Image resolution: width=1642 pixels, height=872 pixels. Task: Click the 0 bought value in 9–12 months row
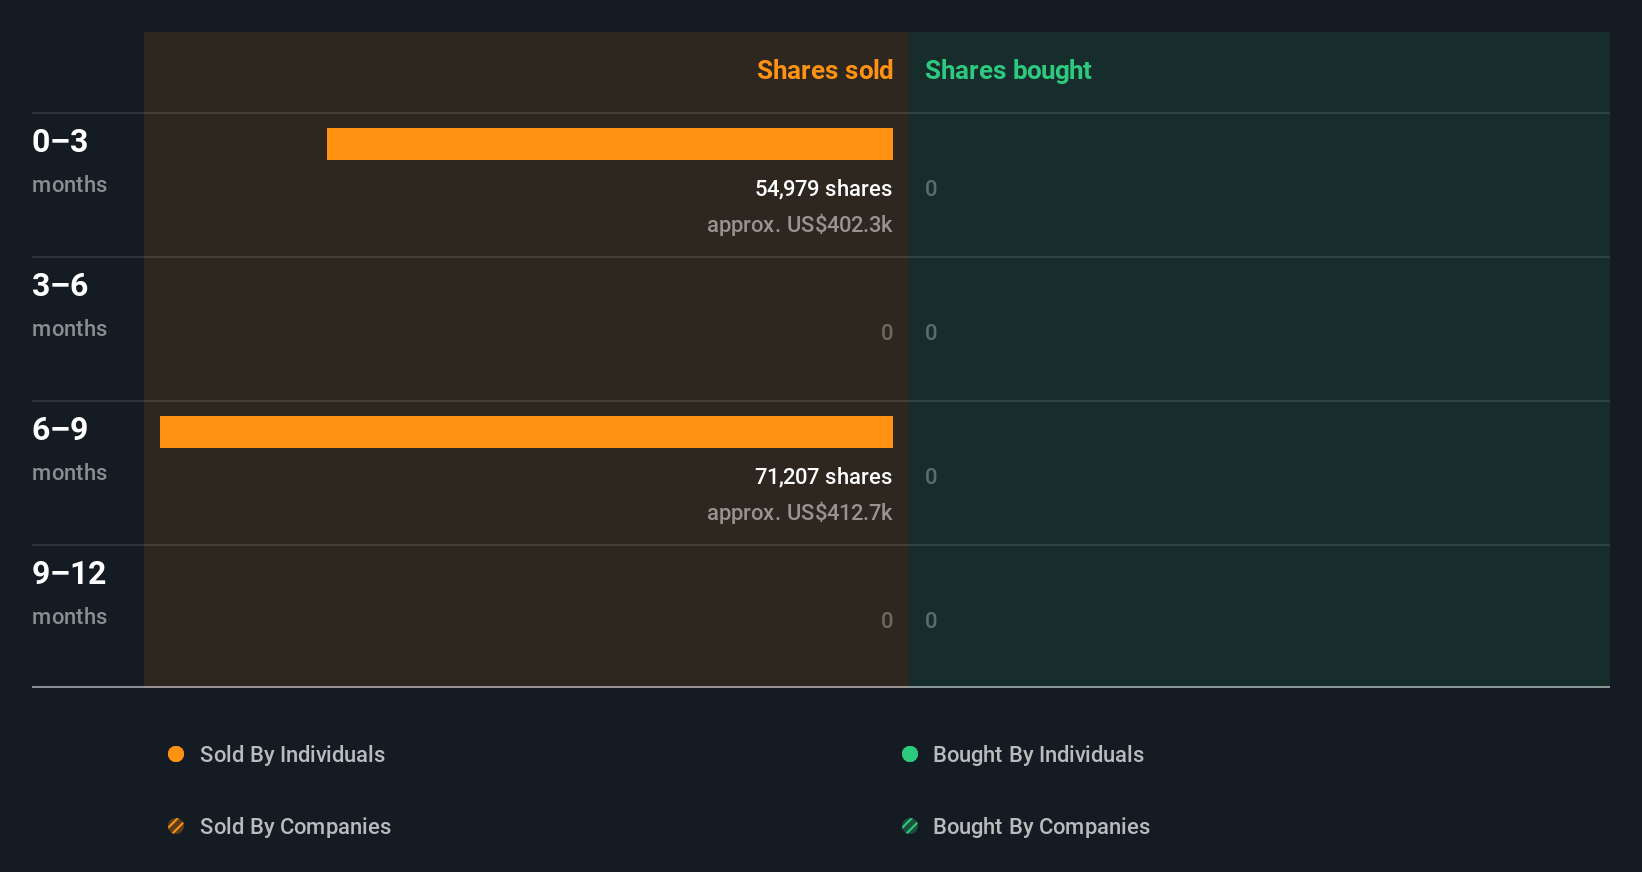pos(931,620)
